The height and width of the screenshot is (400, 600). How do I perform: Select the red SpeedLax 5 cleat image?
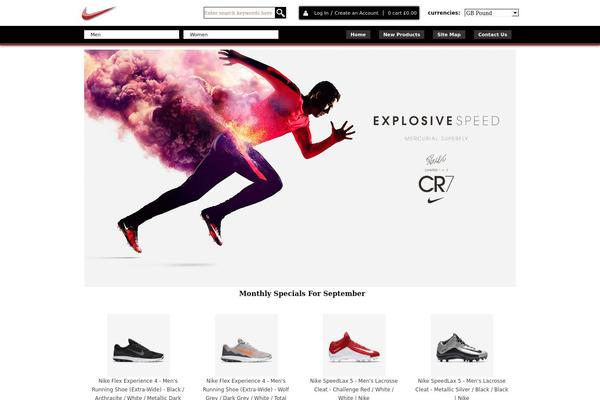354,345
